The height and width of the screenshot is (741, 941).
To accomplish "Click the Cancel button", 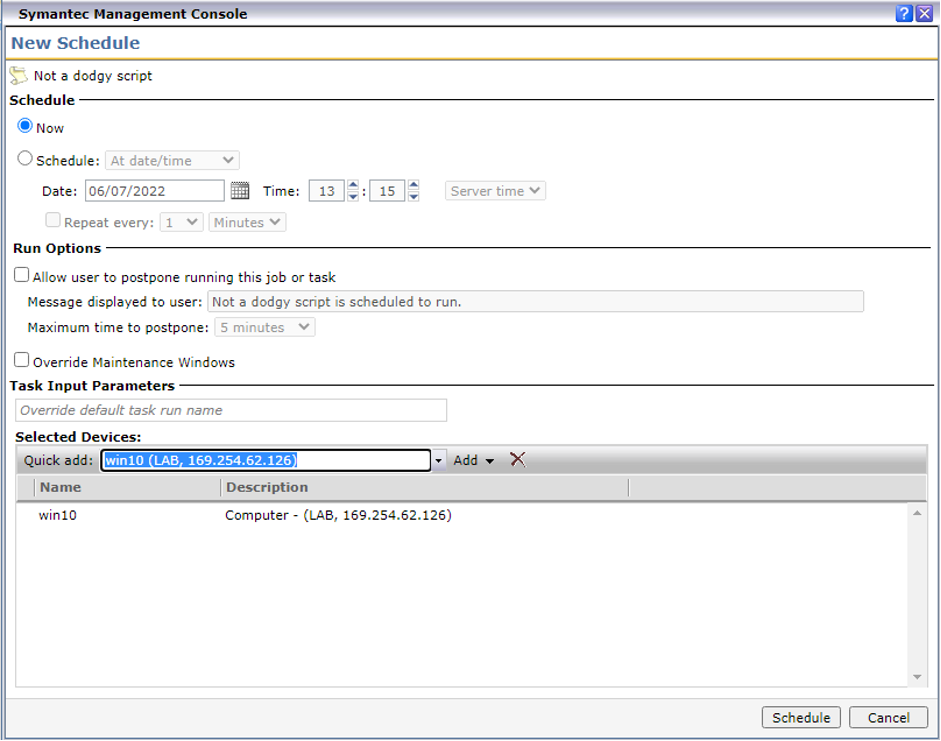I will click(x=889, y=718).
